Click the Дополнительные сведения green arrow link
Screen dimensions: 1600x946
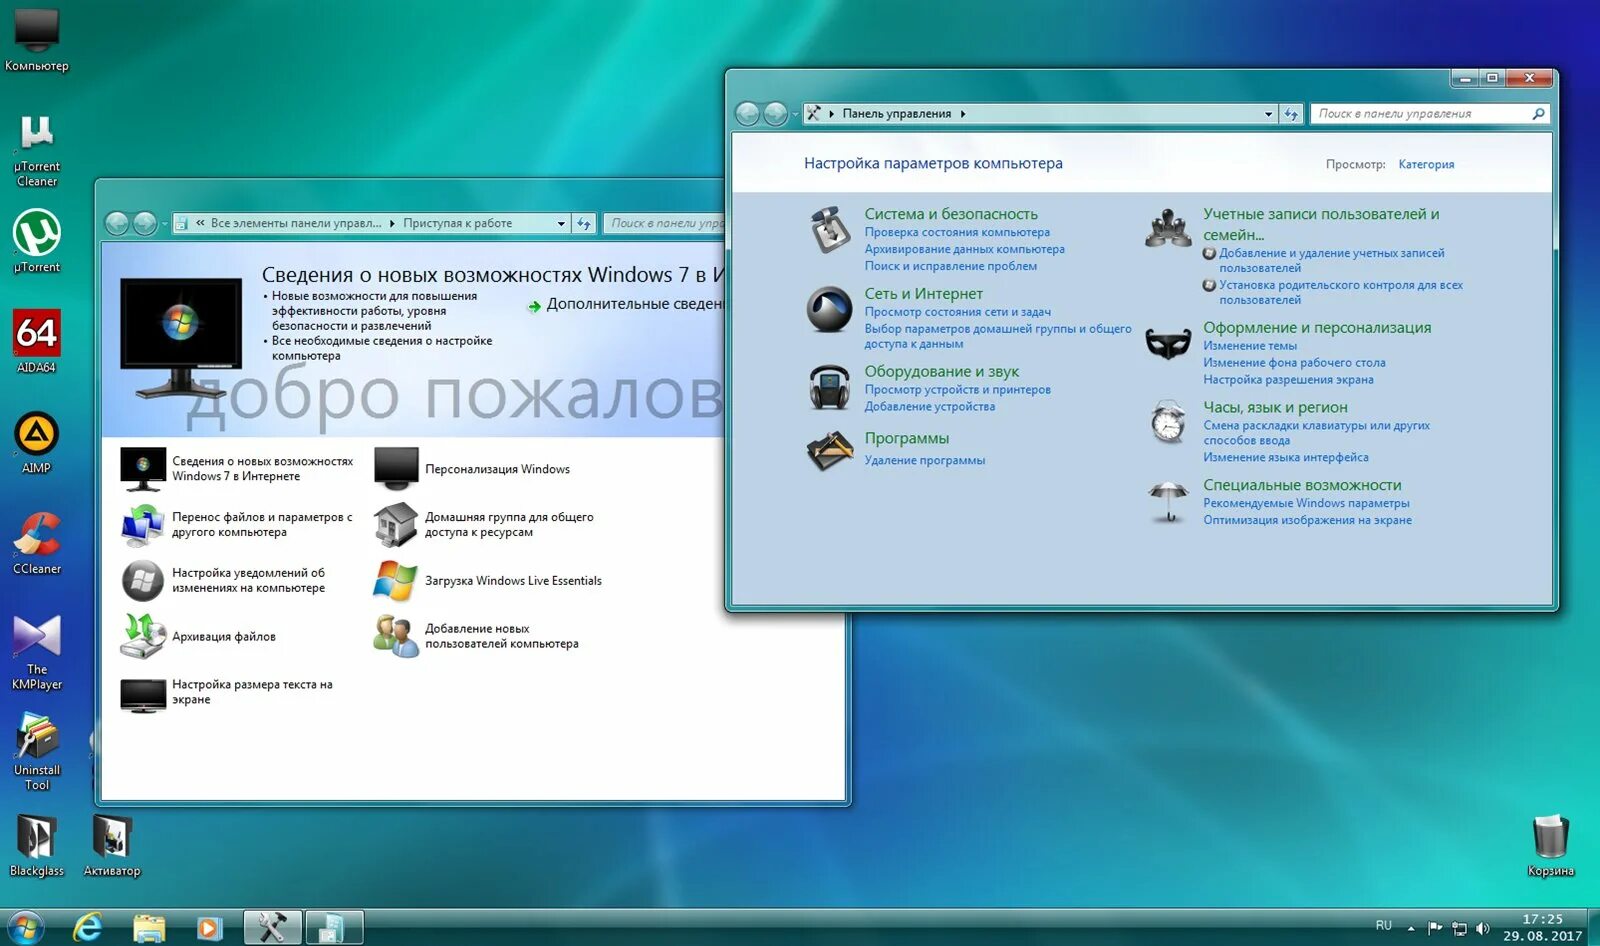(x=626, y=304)
